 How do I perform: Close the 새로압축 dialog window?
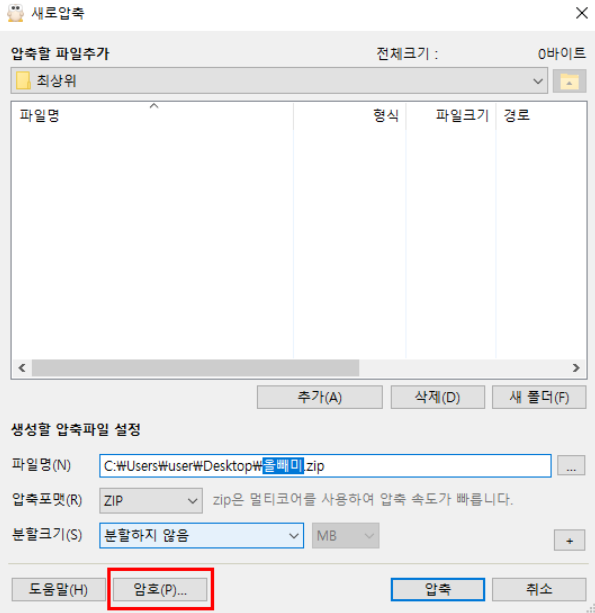(582, 13)
